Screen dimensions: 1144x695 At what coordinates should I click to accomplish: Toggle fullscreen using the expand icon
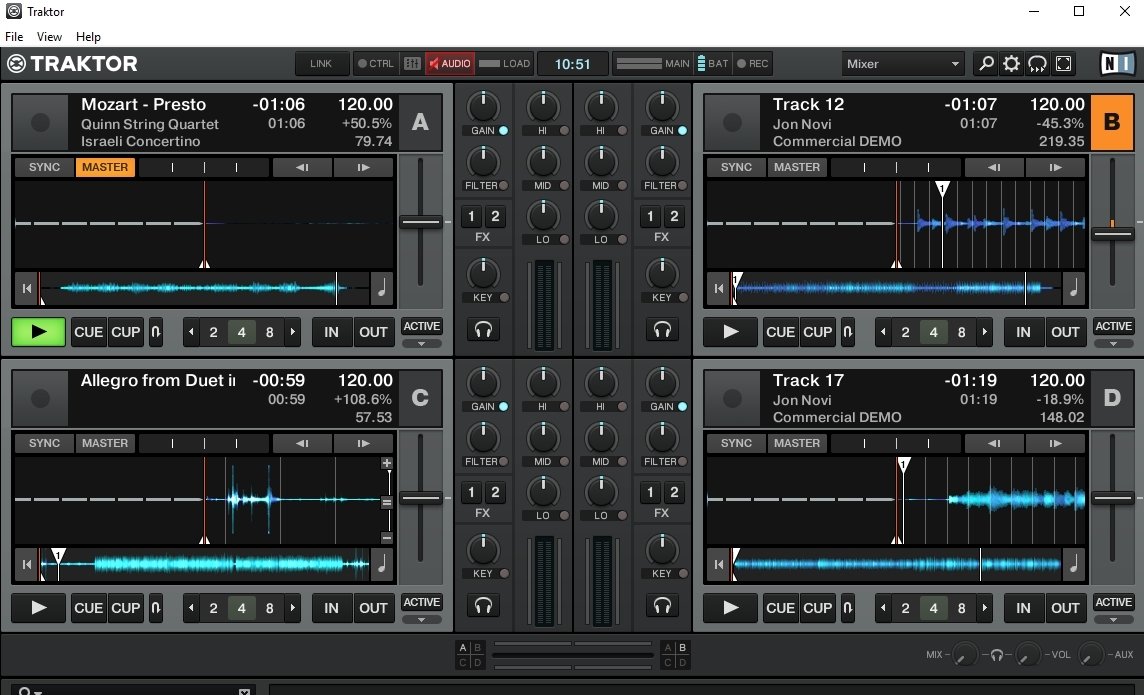1062,63
